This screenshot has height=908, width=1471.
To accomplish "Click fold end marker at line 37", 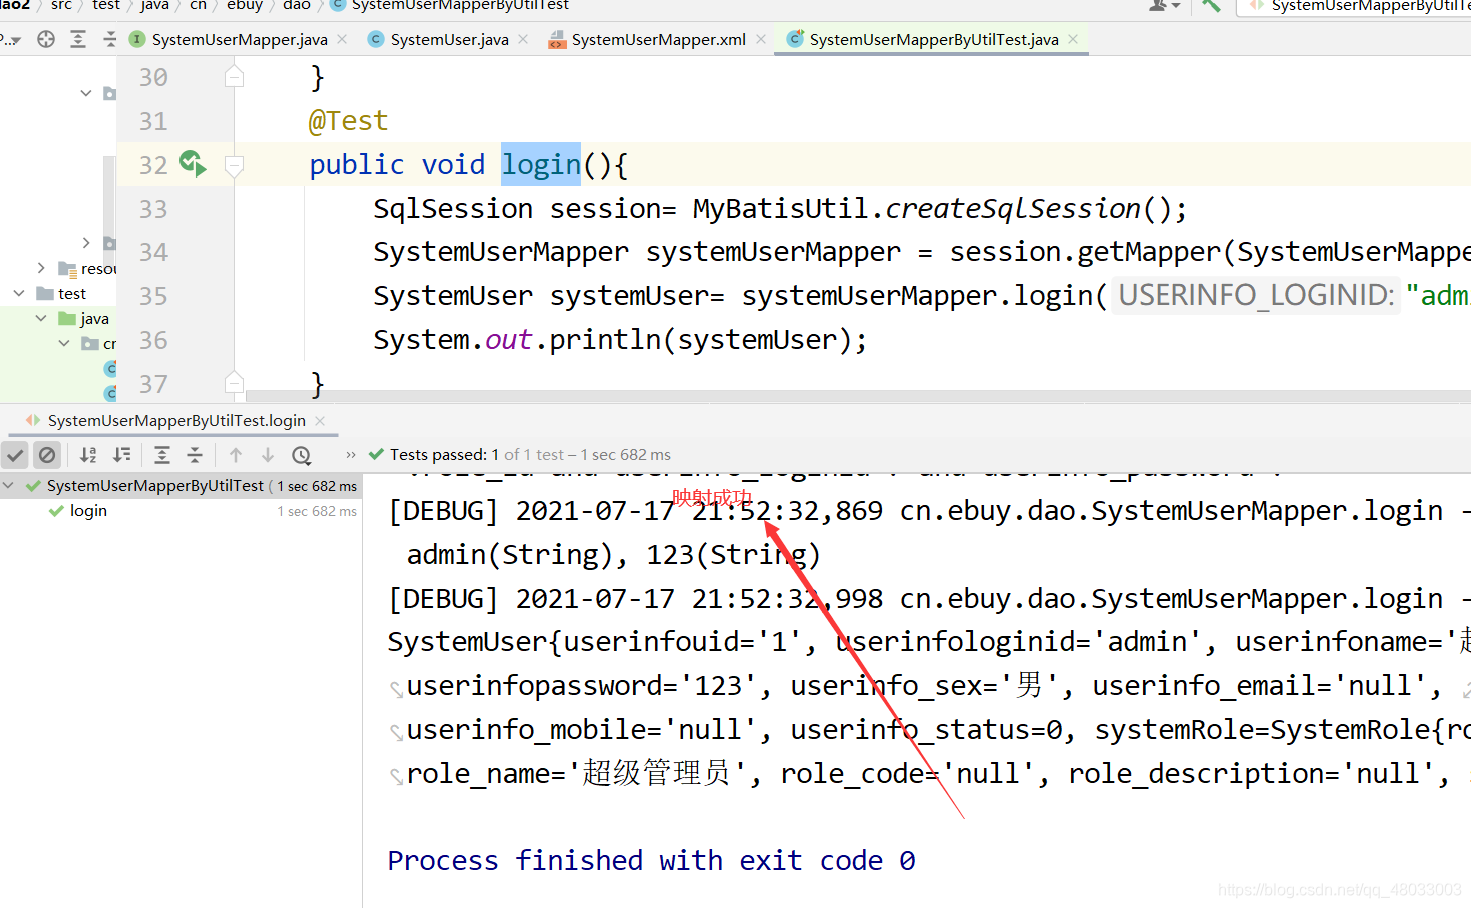I will (235, 382).
